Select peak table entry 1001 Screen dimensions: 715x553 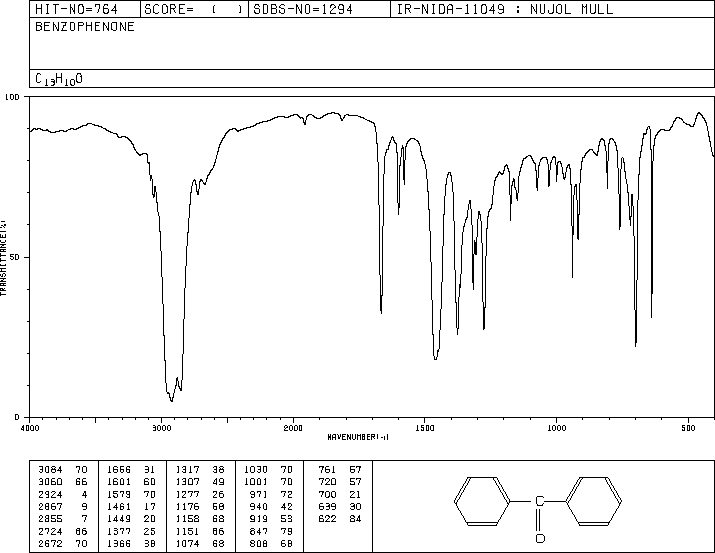point(256,482)
